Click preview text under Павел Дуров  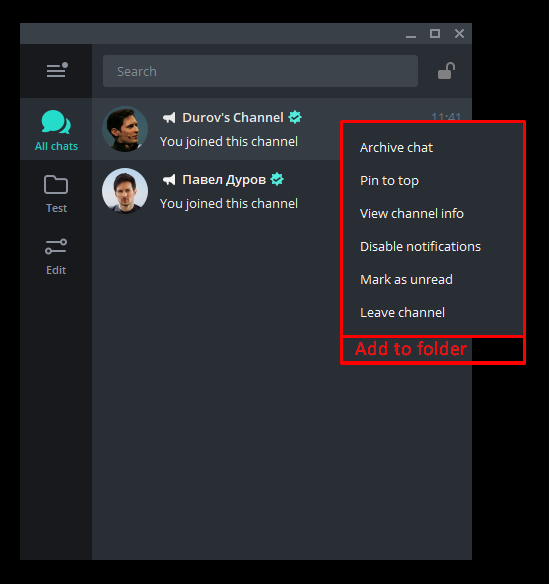tap(229, 204)
